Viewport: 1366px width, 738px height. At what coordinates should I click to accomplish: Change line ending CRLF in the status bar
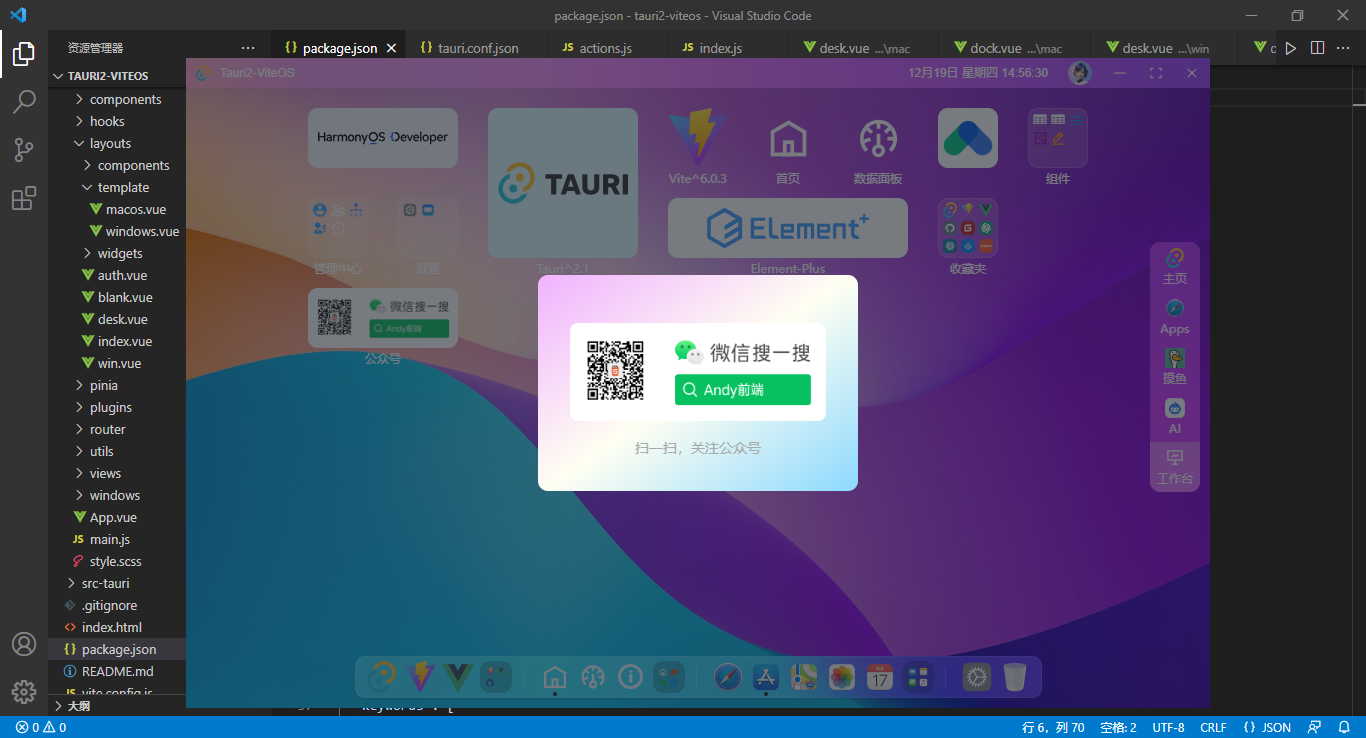(x=1213, y=727)
